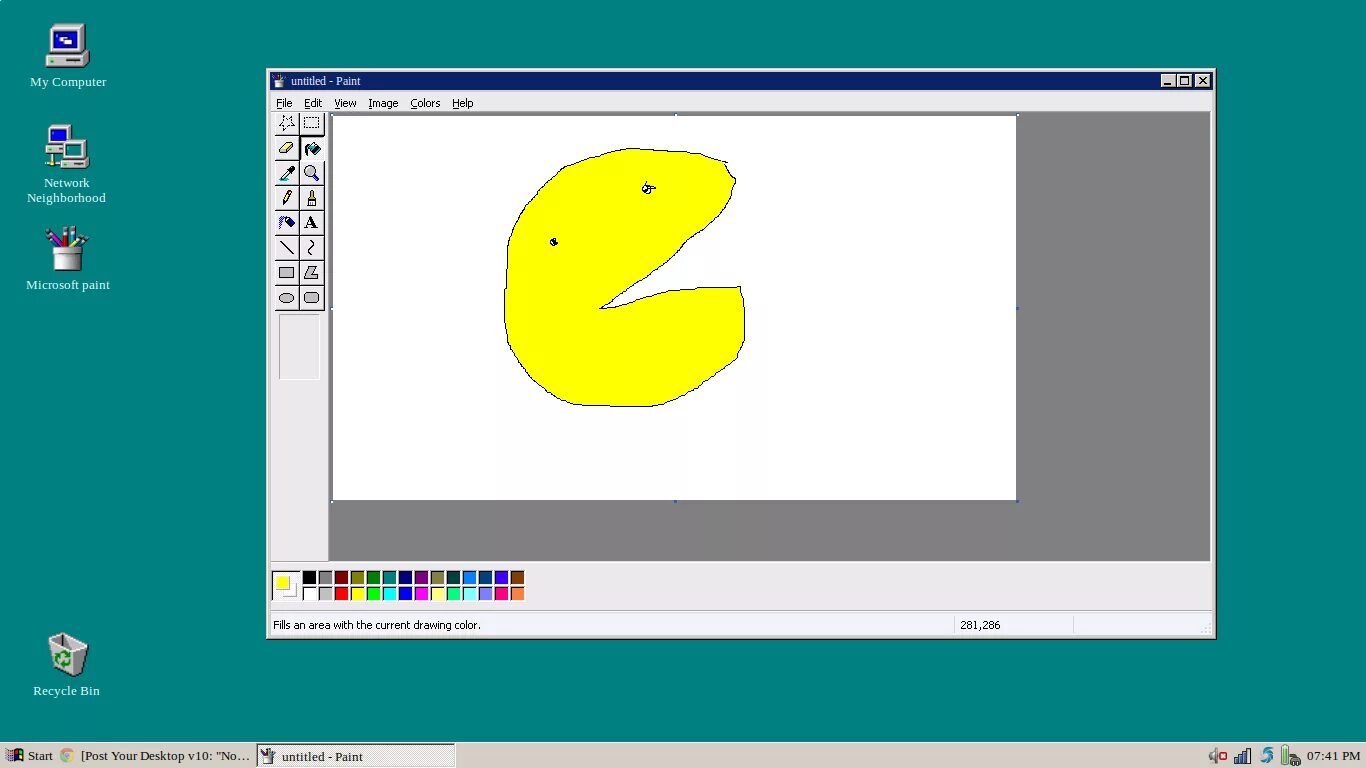Select the orange palette swatch
The height and width of the screenshot is (768, 1366).
[x=517, y=594]
